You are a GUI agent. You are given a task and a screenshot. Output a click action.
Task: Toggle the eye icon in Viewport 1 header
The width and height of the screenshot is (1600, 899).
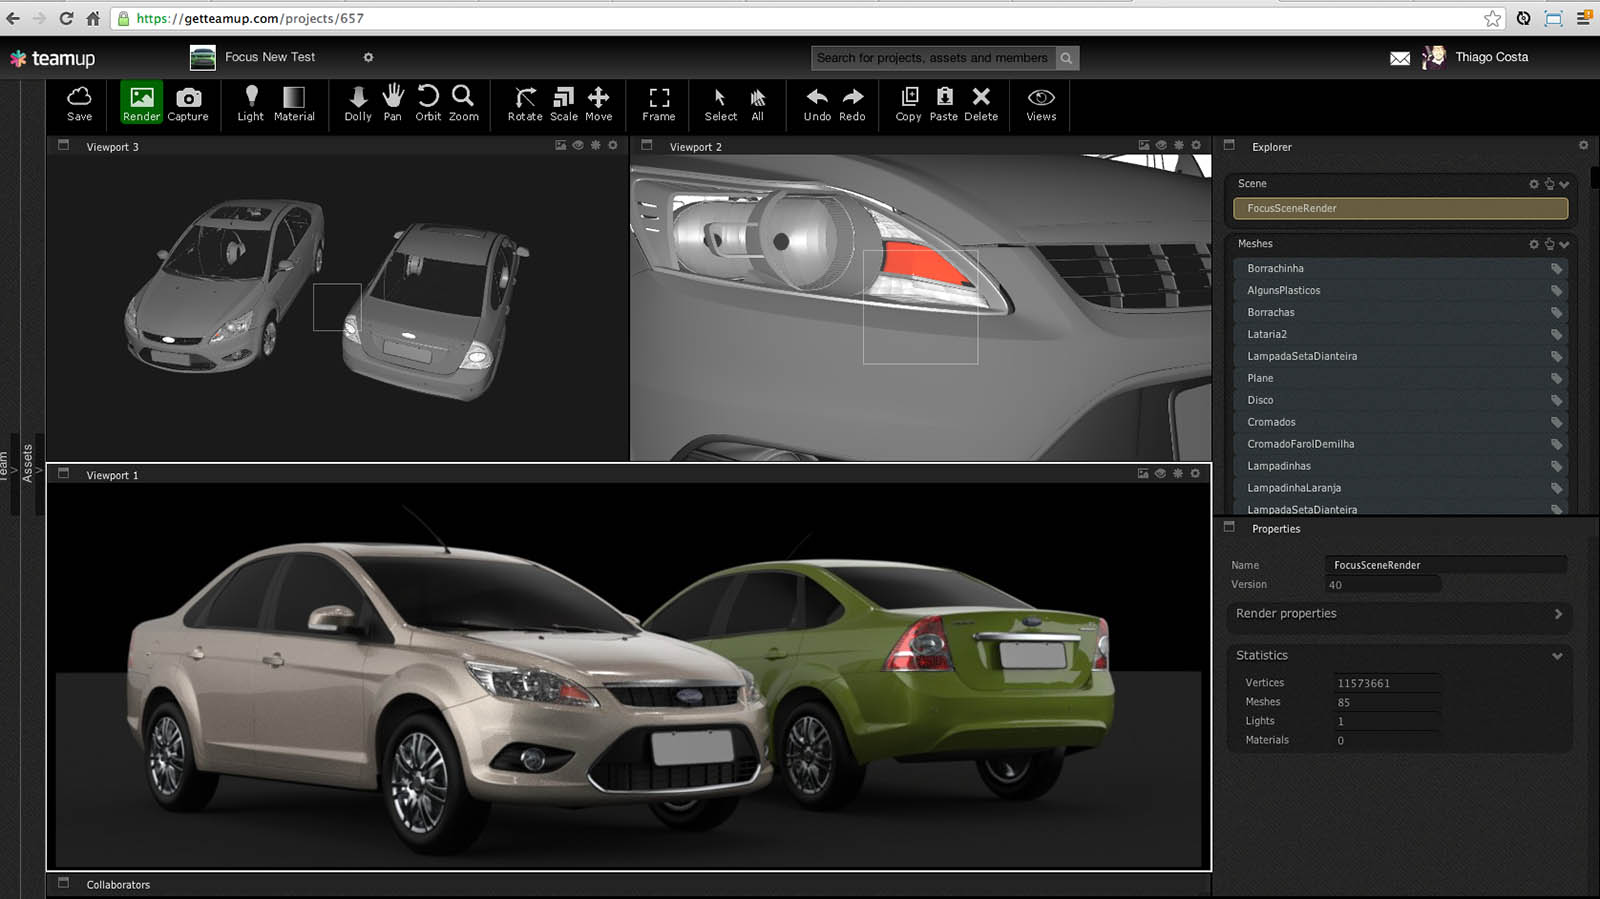(x=1161, y=474)
